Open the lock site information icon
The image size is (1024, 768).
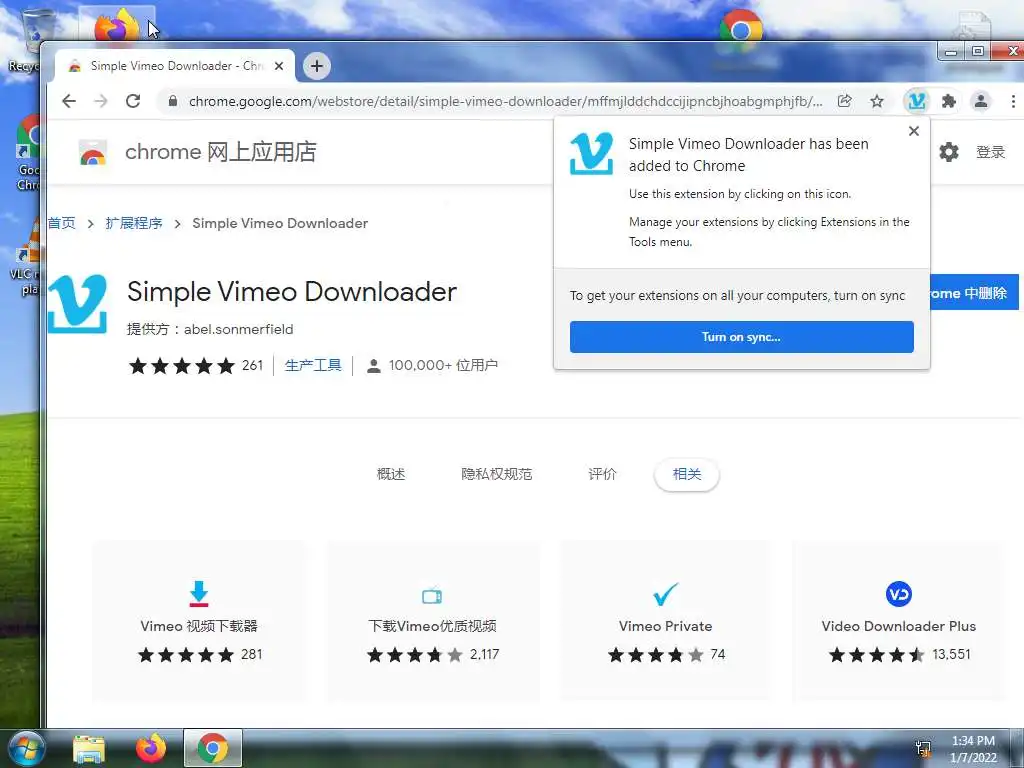tap(172, 101)
